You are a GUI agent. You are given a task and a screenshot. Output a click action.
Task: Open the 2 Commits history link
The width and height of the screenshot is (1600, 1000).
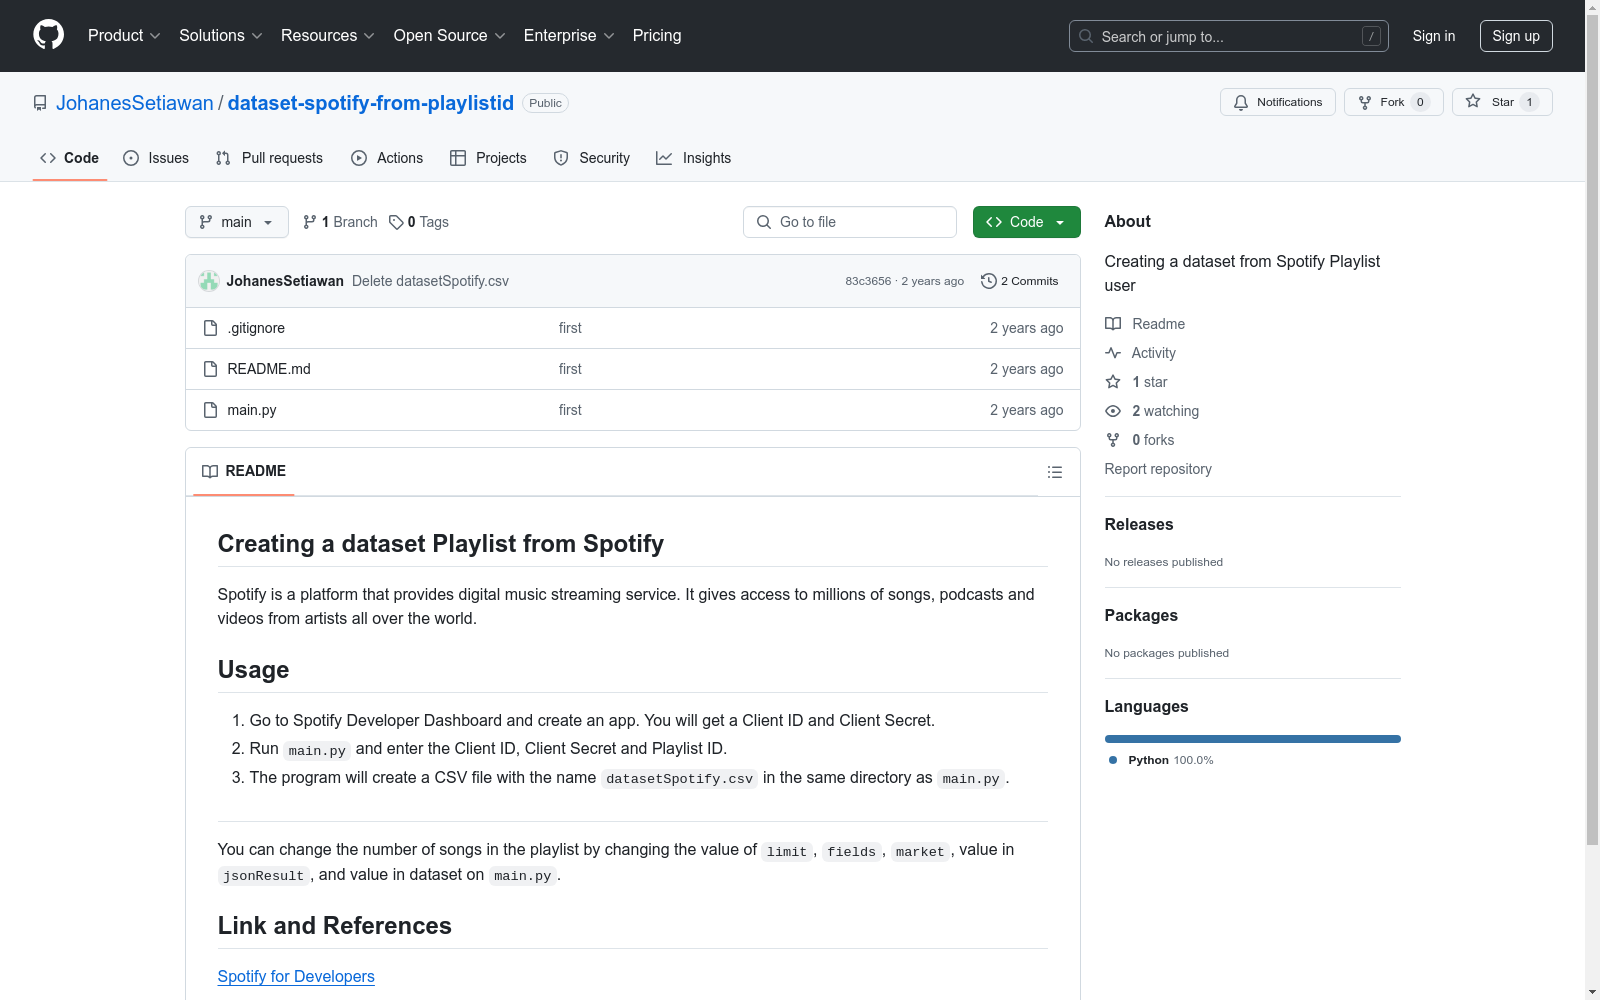pyautogui.click(x=1020, y=281)
